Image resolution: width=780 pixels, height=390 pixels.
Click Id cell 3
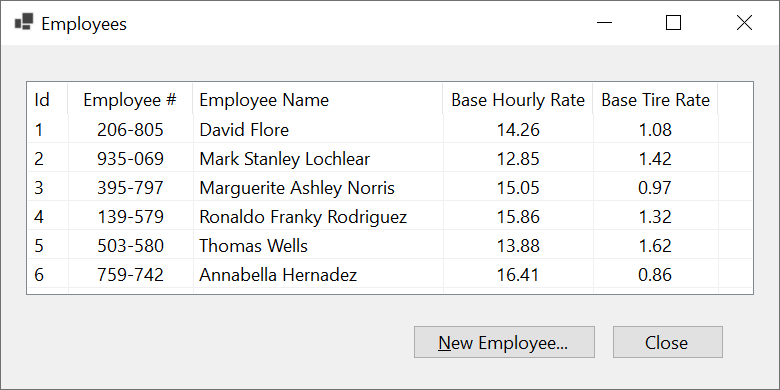pyautogui.click(x=39, y=188)
